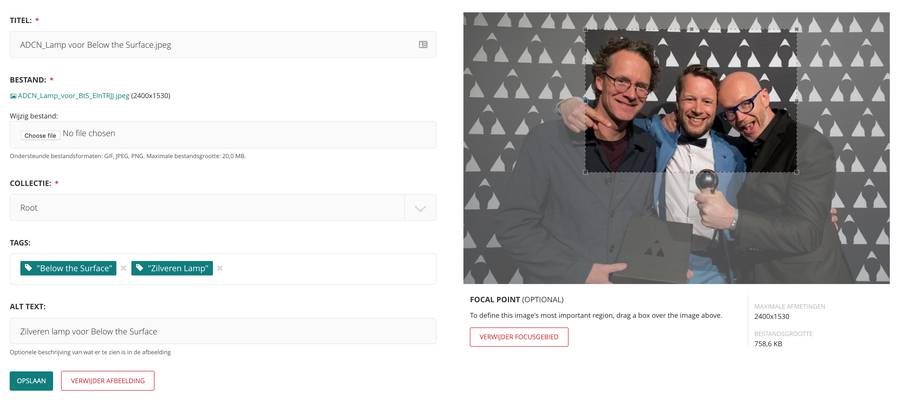
Task: Expand the Collectie dropdown chevron
Action: tap(420, 208)
